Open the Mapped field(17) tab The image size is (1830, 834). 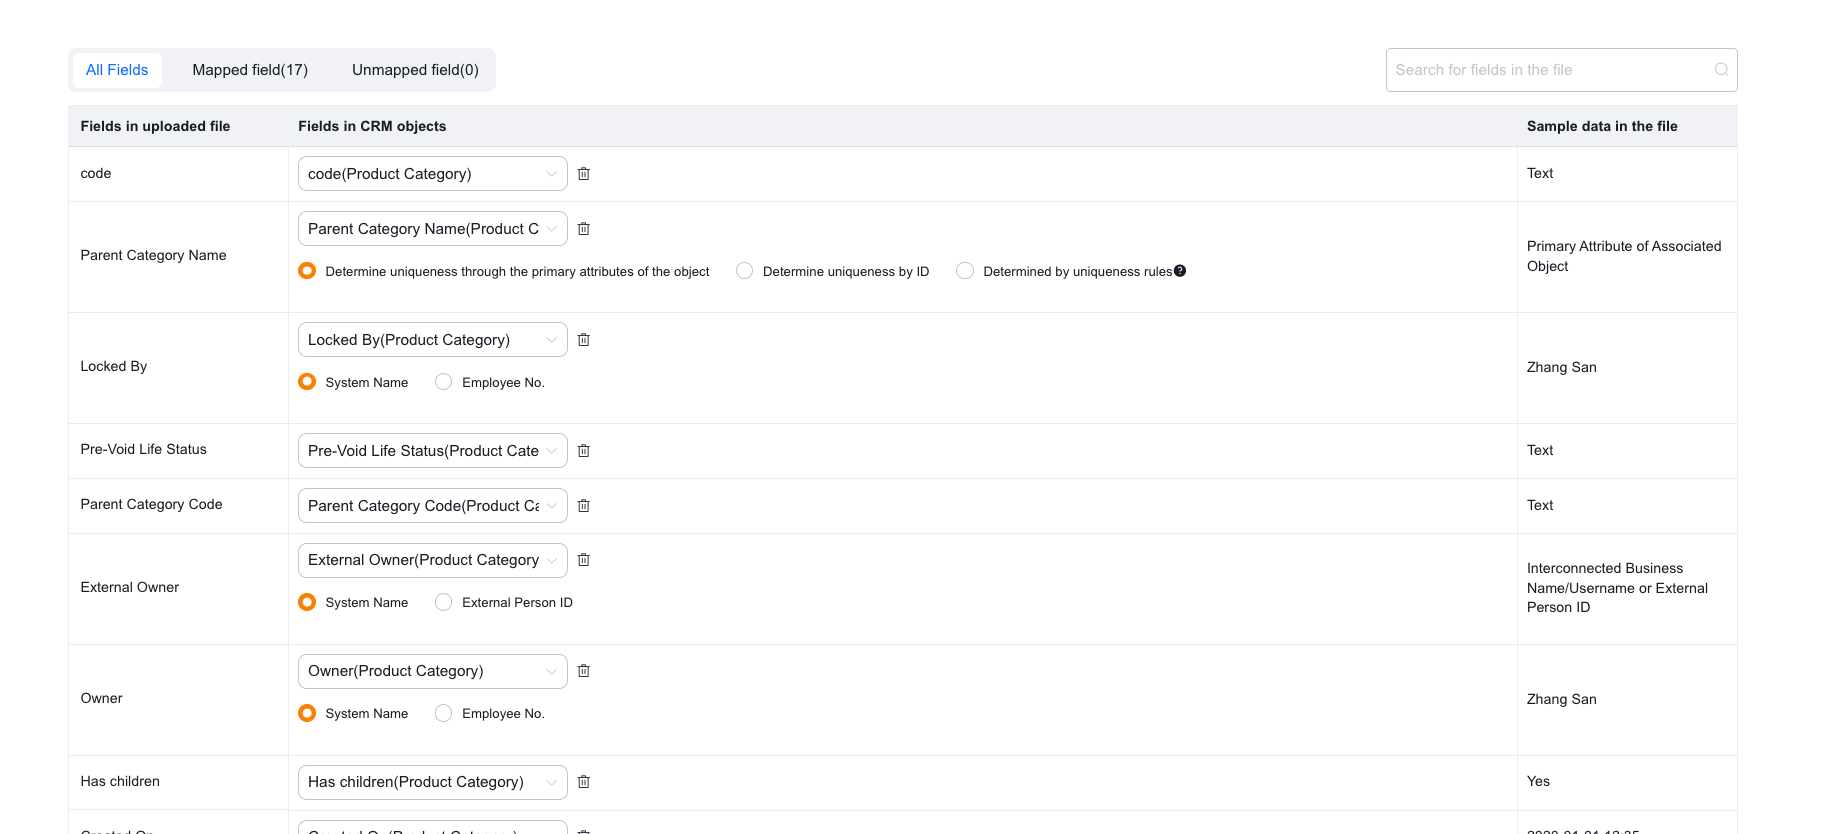[x=250, y=70]
